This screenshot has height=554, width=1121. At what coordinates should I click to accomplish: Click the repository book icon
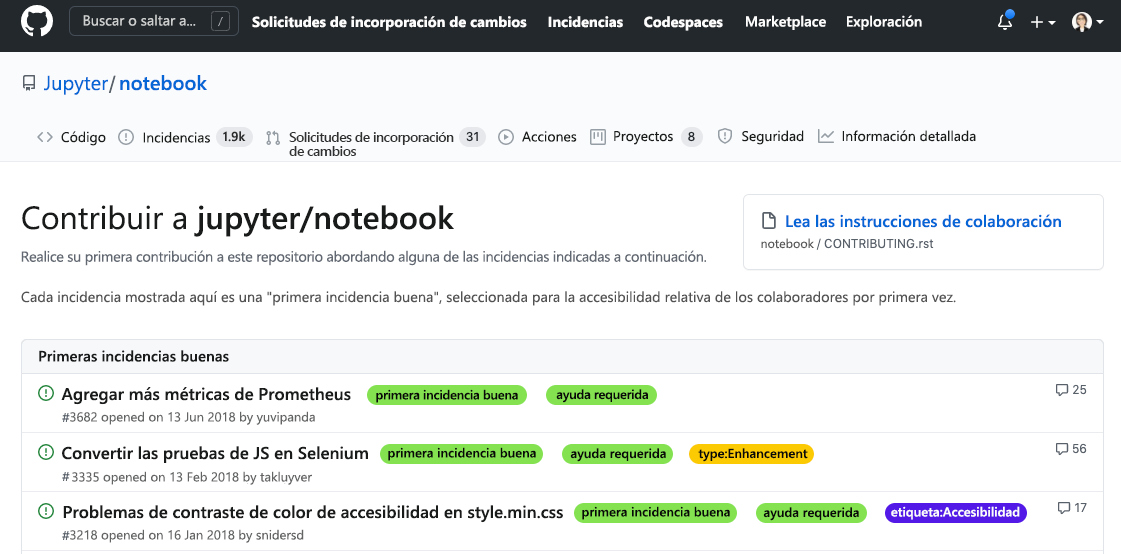(x=29, y=84)
